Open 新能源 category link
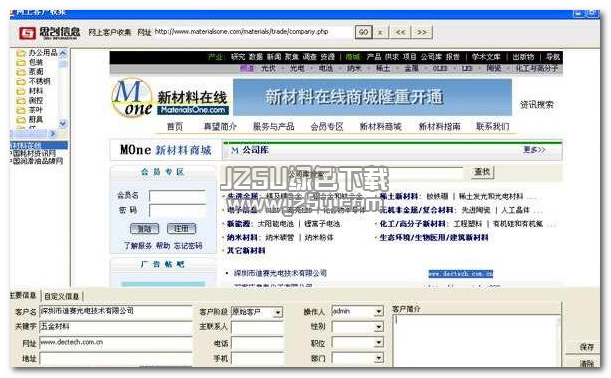Viewport: 611px width, 378px height. (238, 224)
